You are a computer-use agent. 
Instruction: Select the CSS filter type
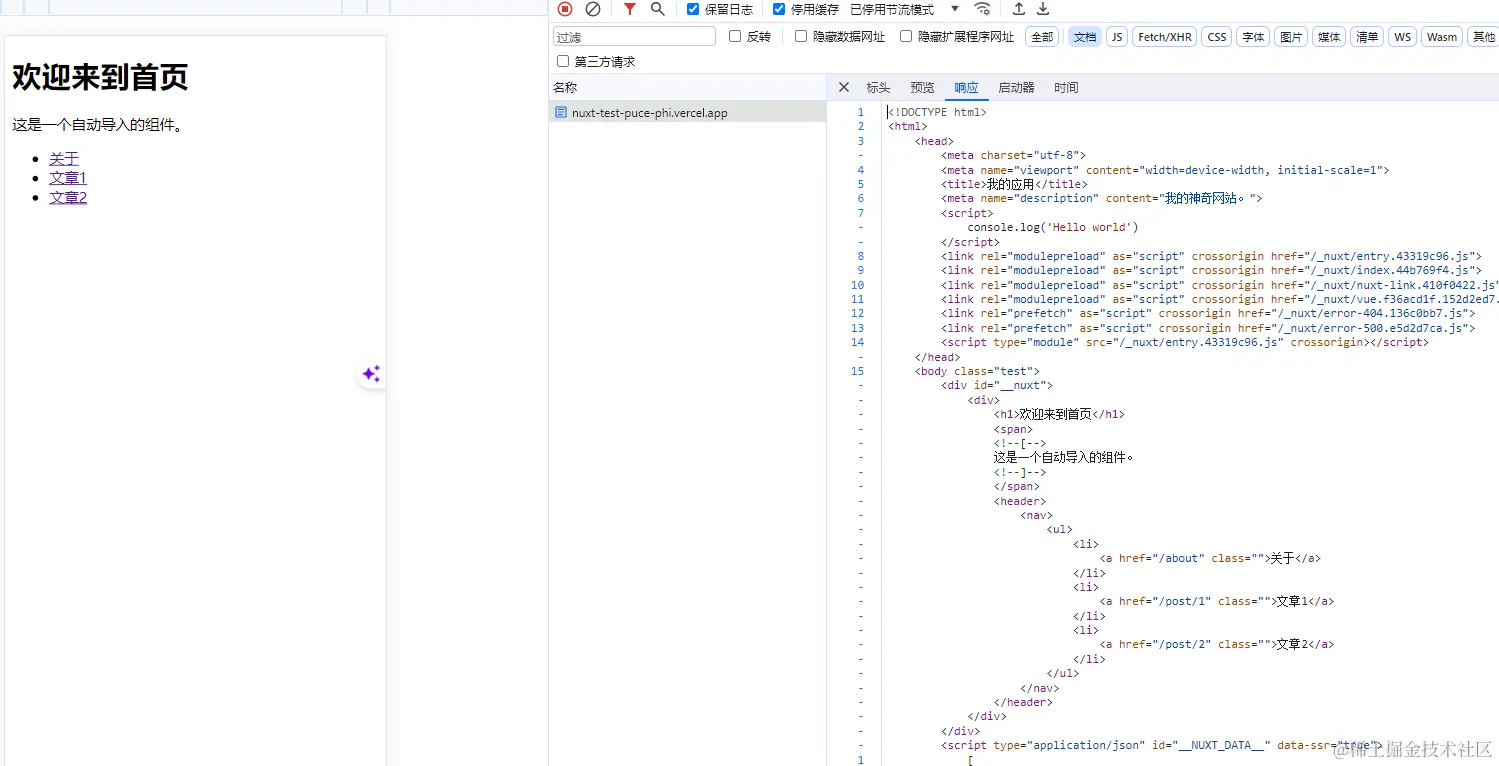coord(1217,37)
